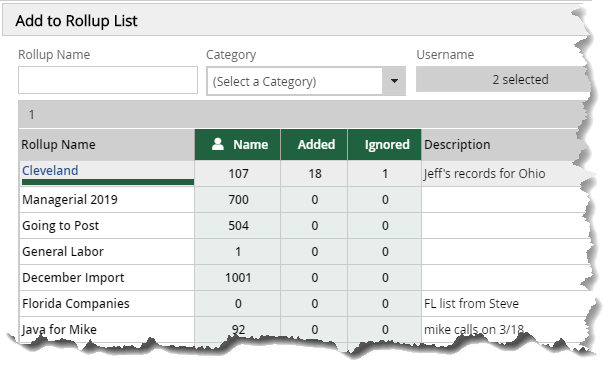Viewport: 611px width, 369px height.
Task: Click the 504 count for Going to Post
Action: point(238,226)
